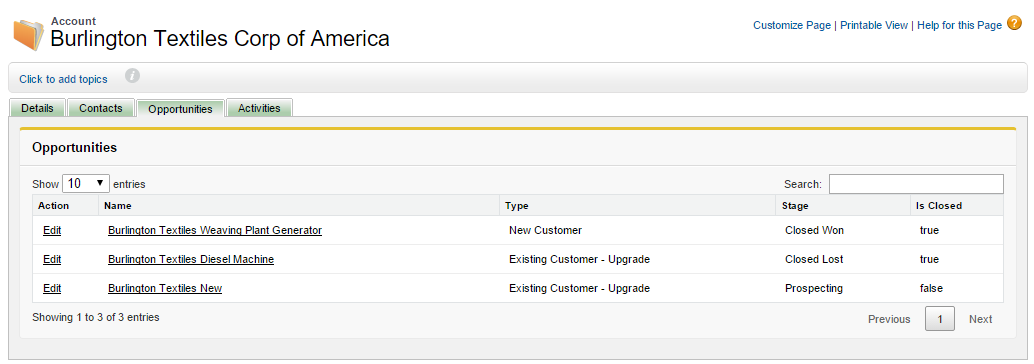1034x364 pixels.
Task: Select page 1 in pagination
Action: click(x=940, y=319)
